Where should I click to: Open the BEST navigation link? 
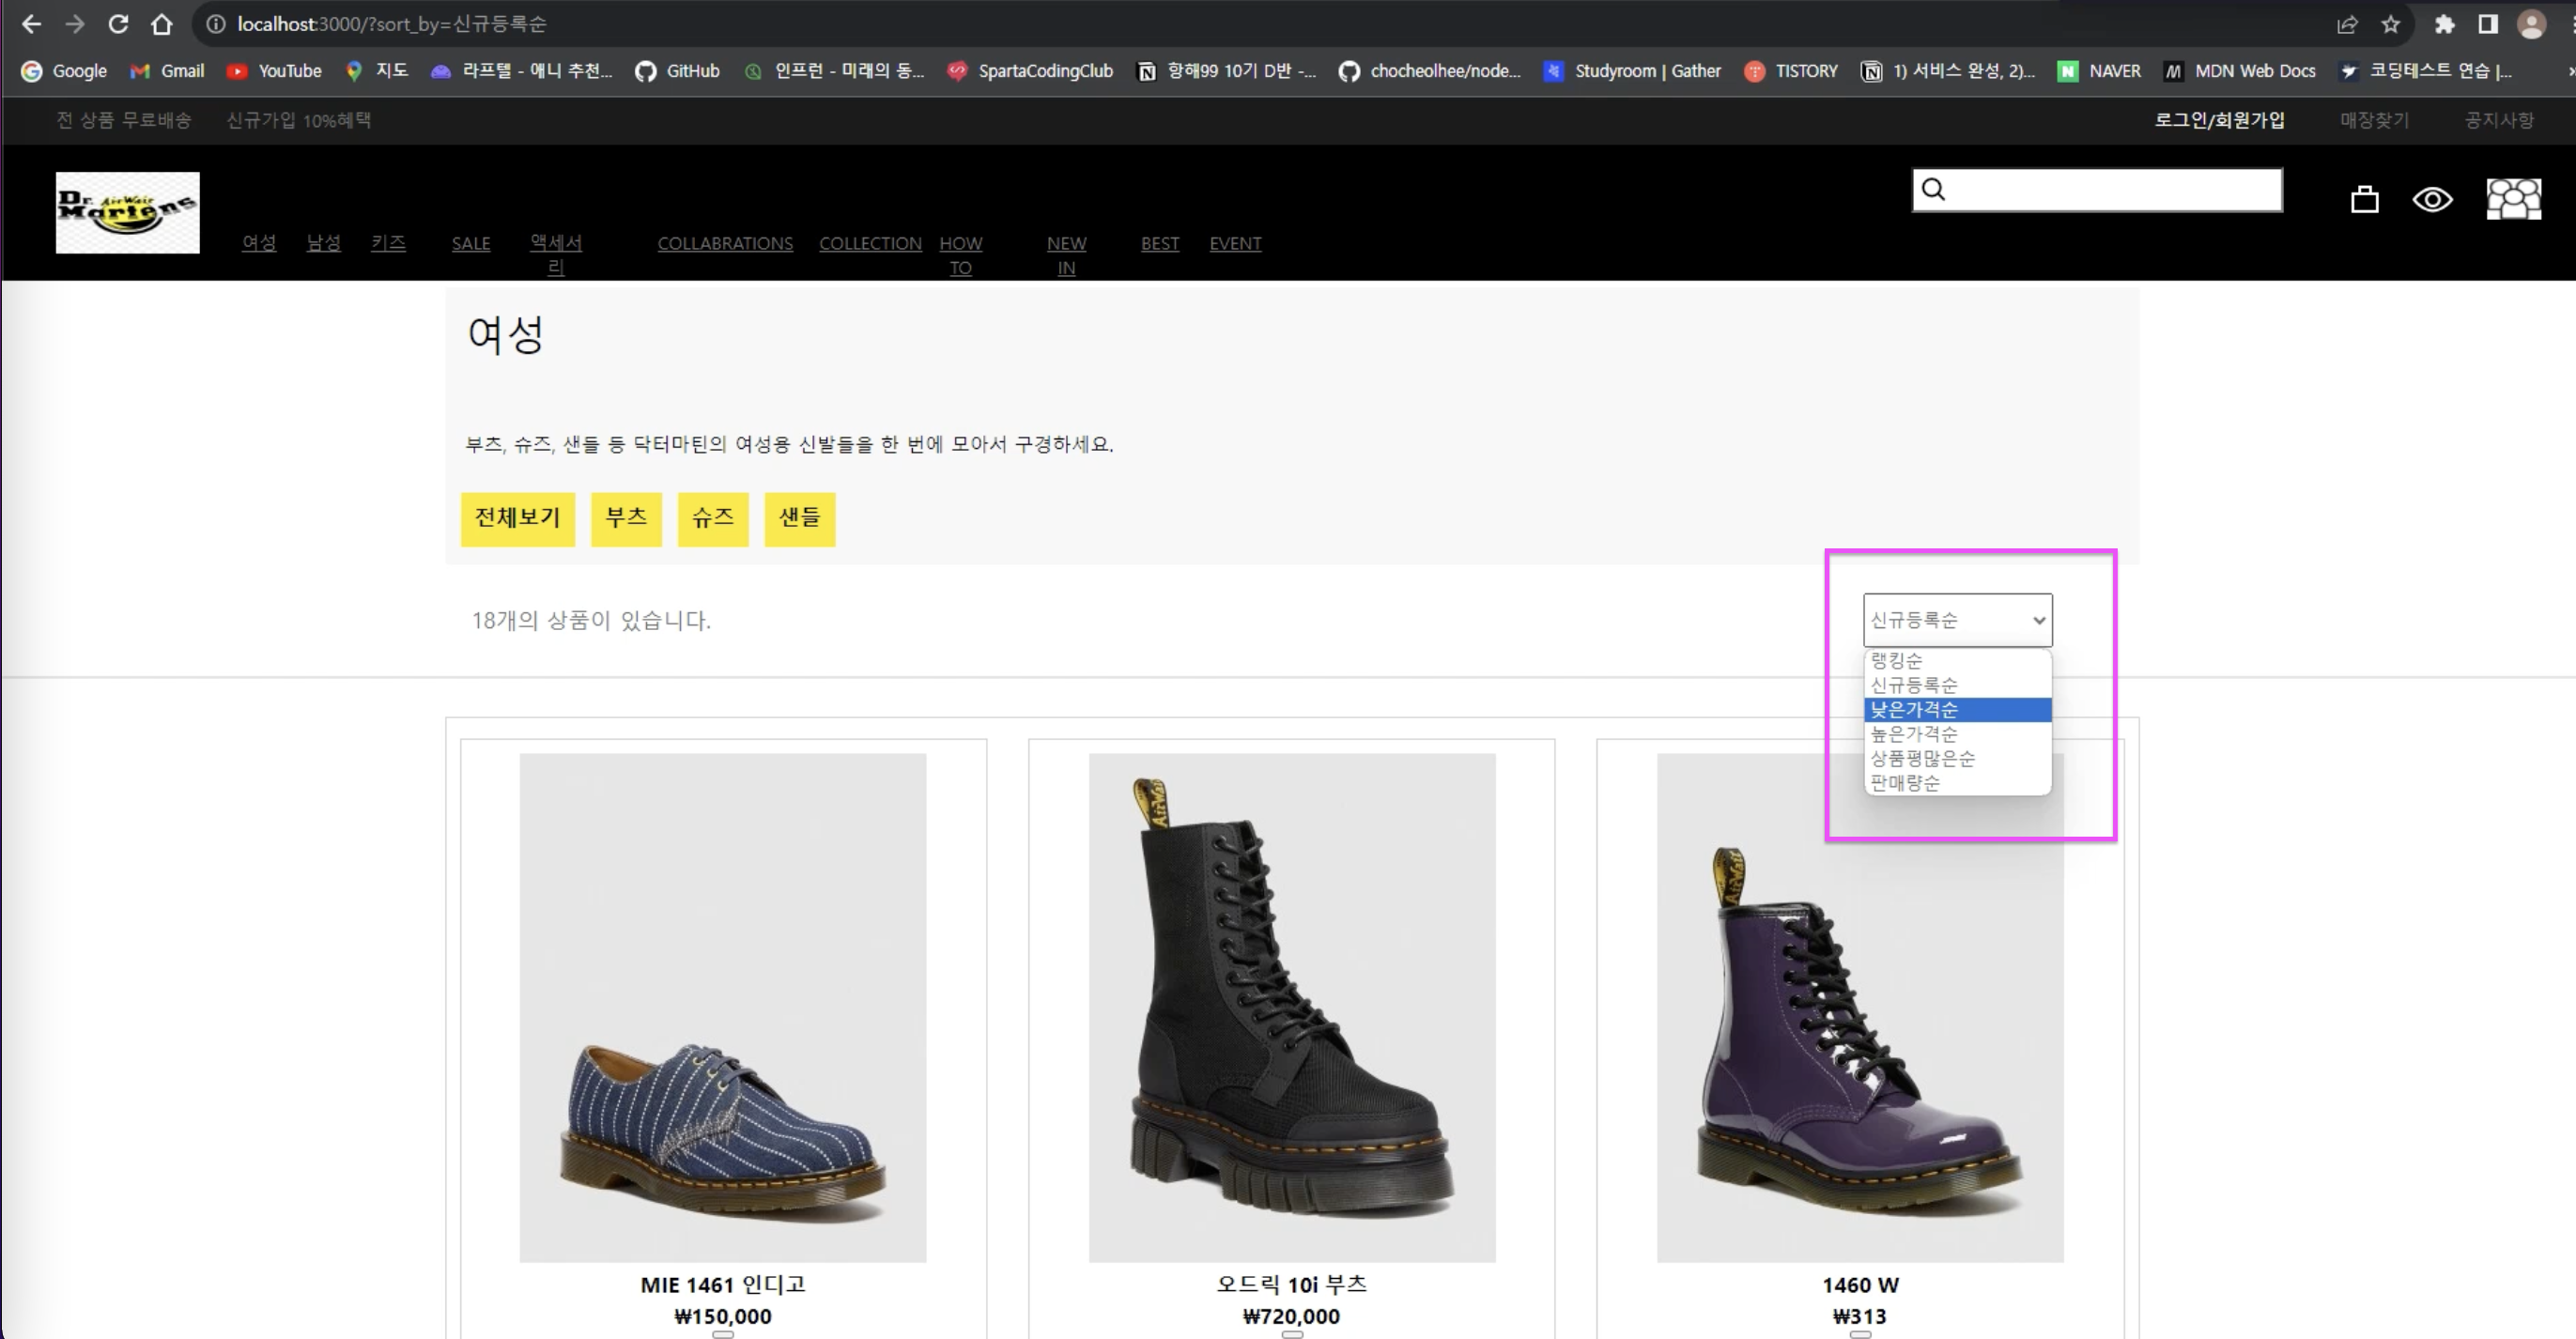click(x=1160, y=243)
